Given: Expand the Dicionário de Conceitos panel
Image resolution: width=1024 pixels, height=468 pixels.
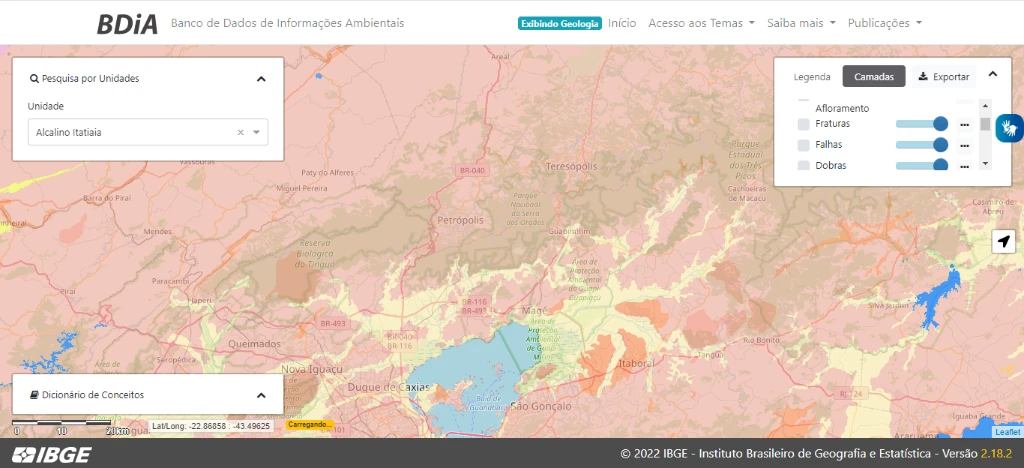Looking at the screenshot, I should [x=261, y=396].
